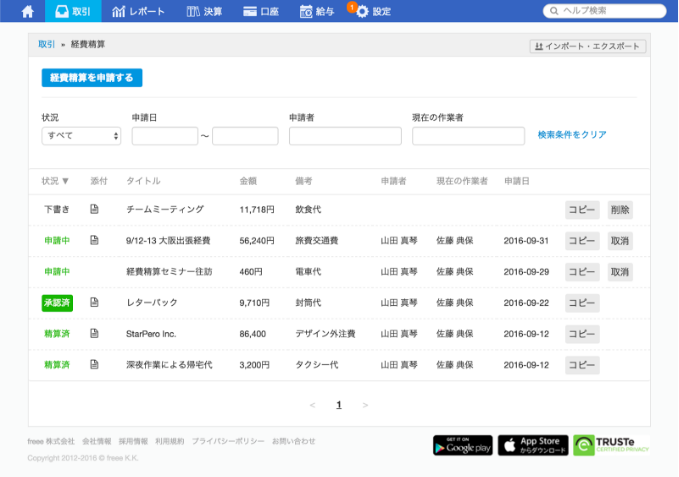Open attachment icon for レターパック row
The width and height of the screenshot is (679, 477).
[95, 302]
